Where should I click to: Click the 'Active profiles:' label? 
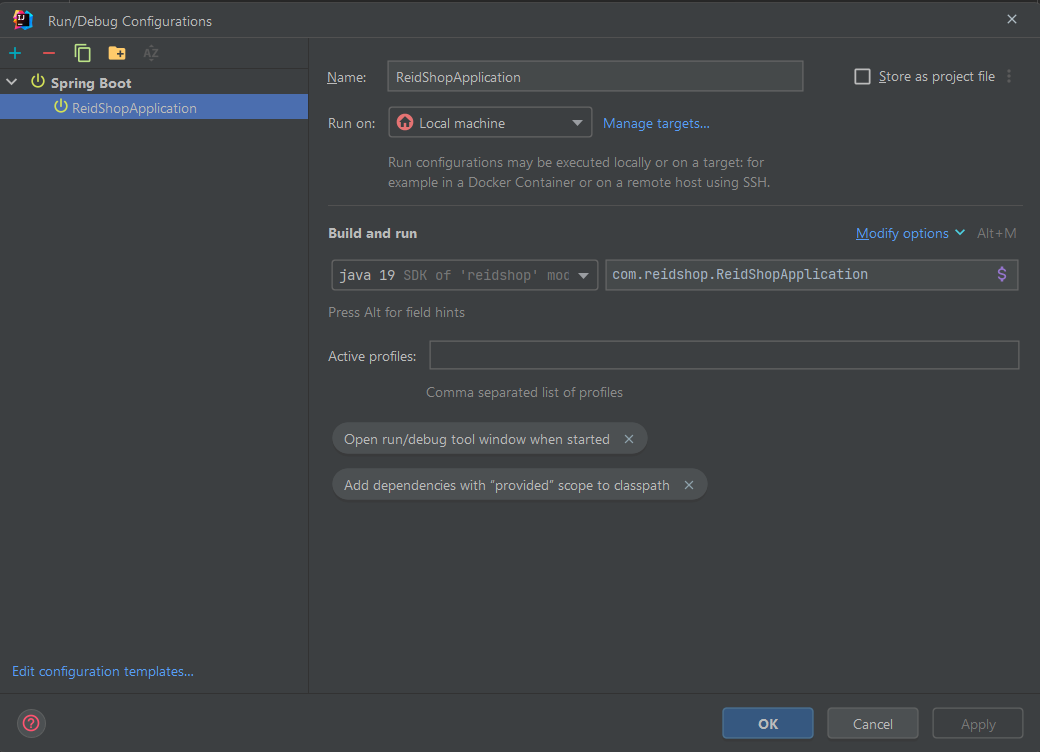coord(372,356)
